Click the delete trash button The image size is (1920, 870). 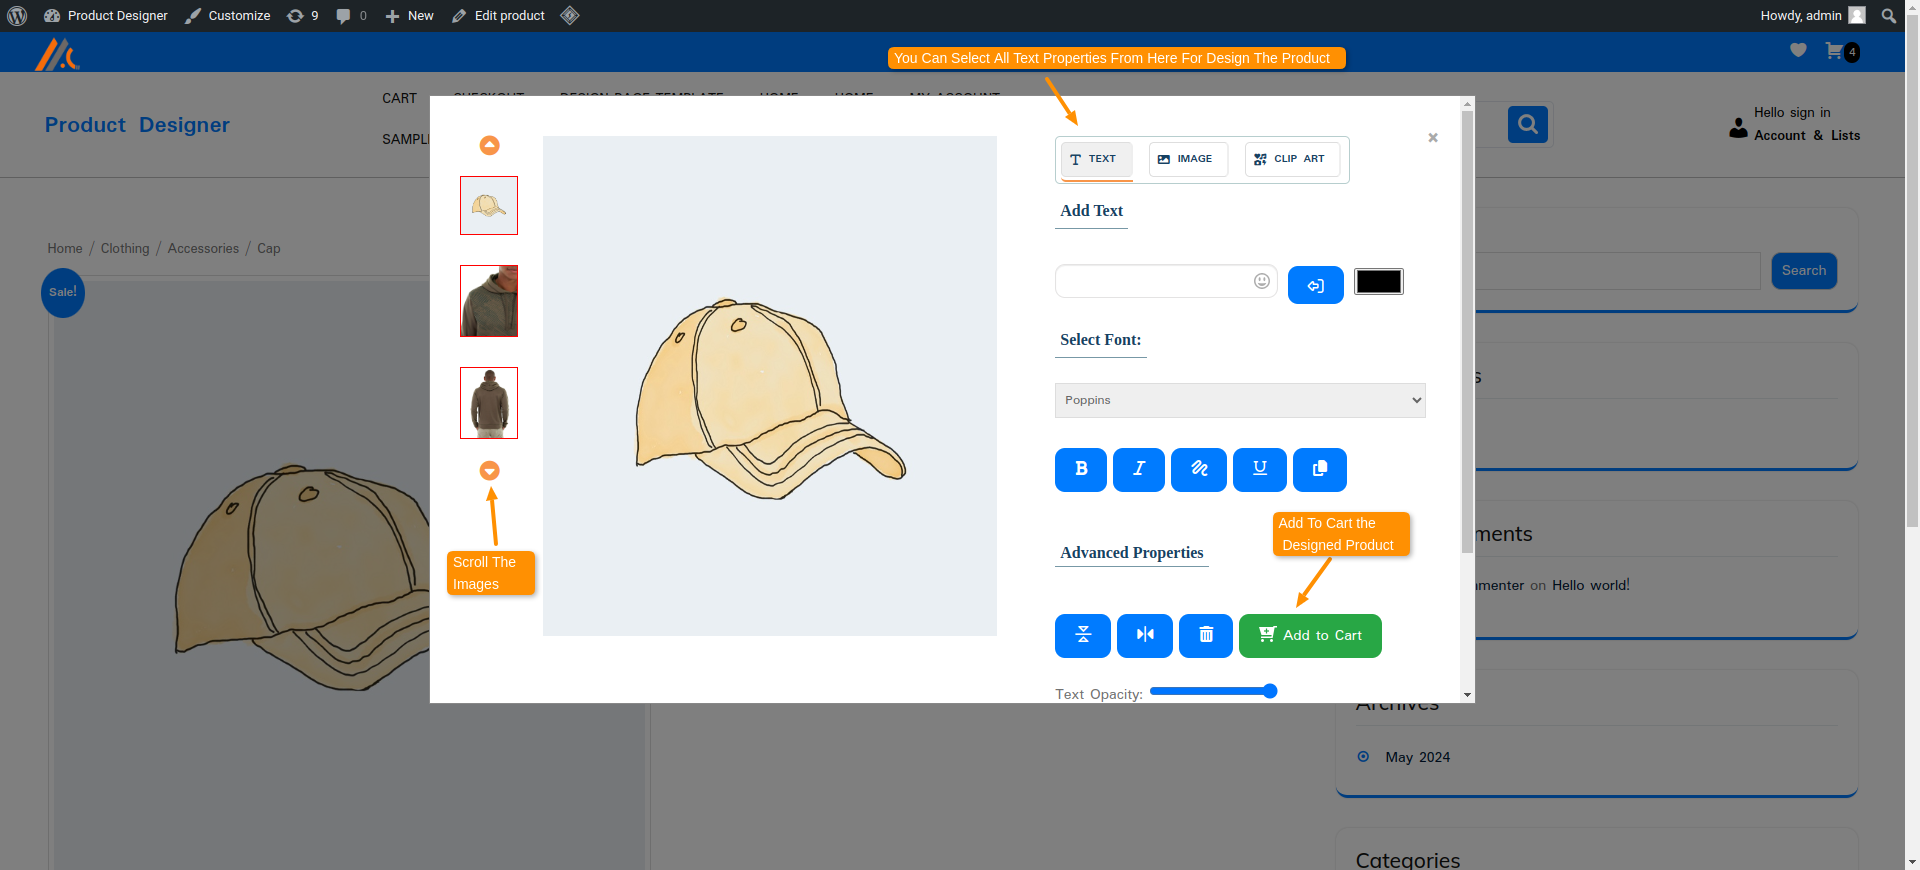(1206, 636)
